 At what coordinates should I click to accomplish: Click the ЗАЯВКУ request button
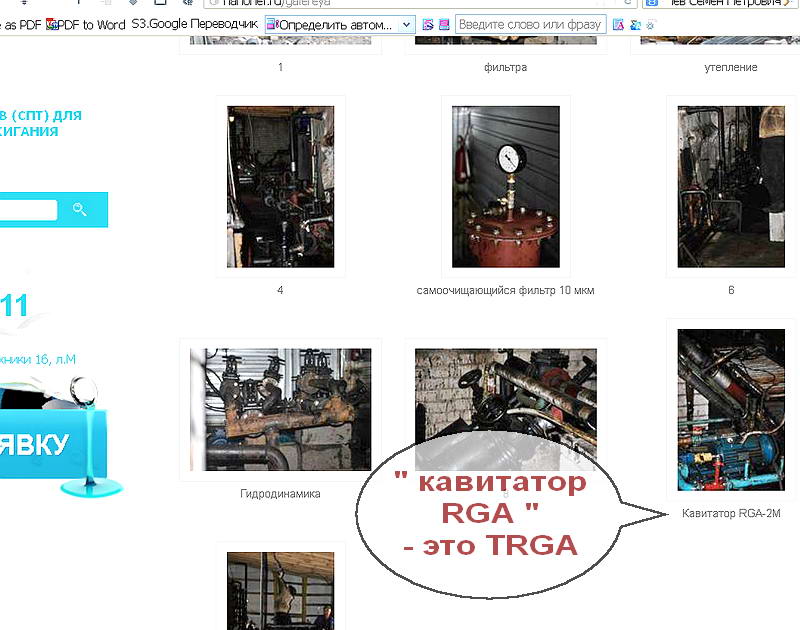coord(54,444)
